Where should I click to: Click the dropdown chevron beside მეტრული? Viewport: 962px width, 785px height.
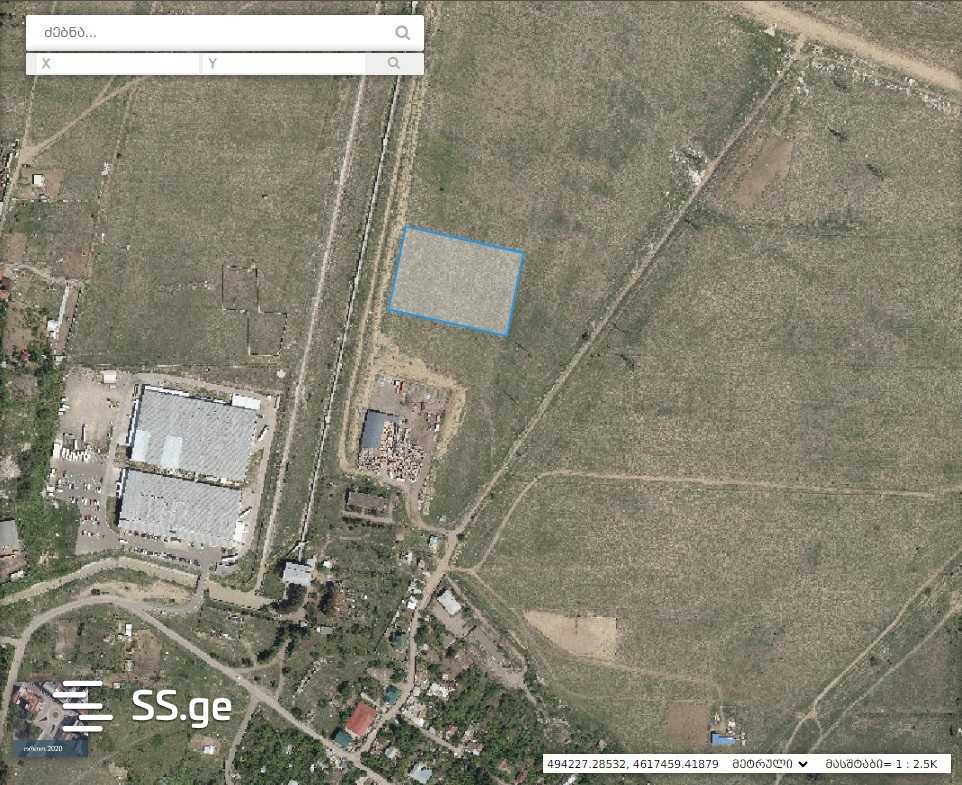click(803, 764)
